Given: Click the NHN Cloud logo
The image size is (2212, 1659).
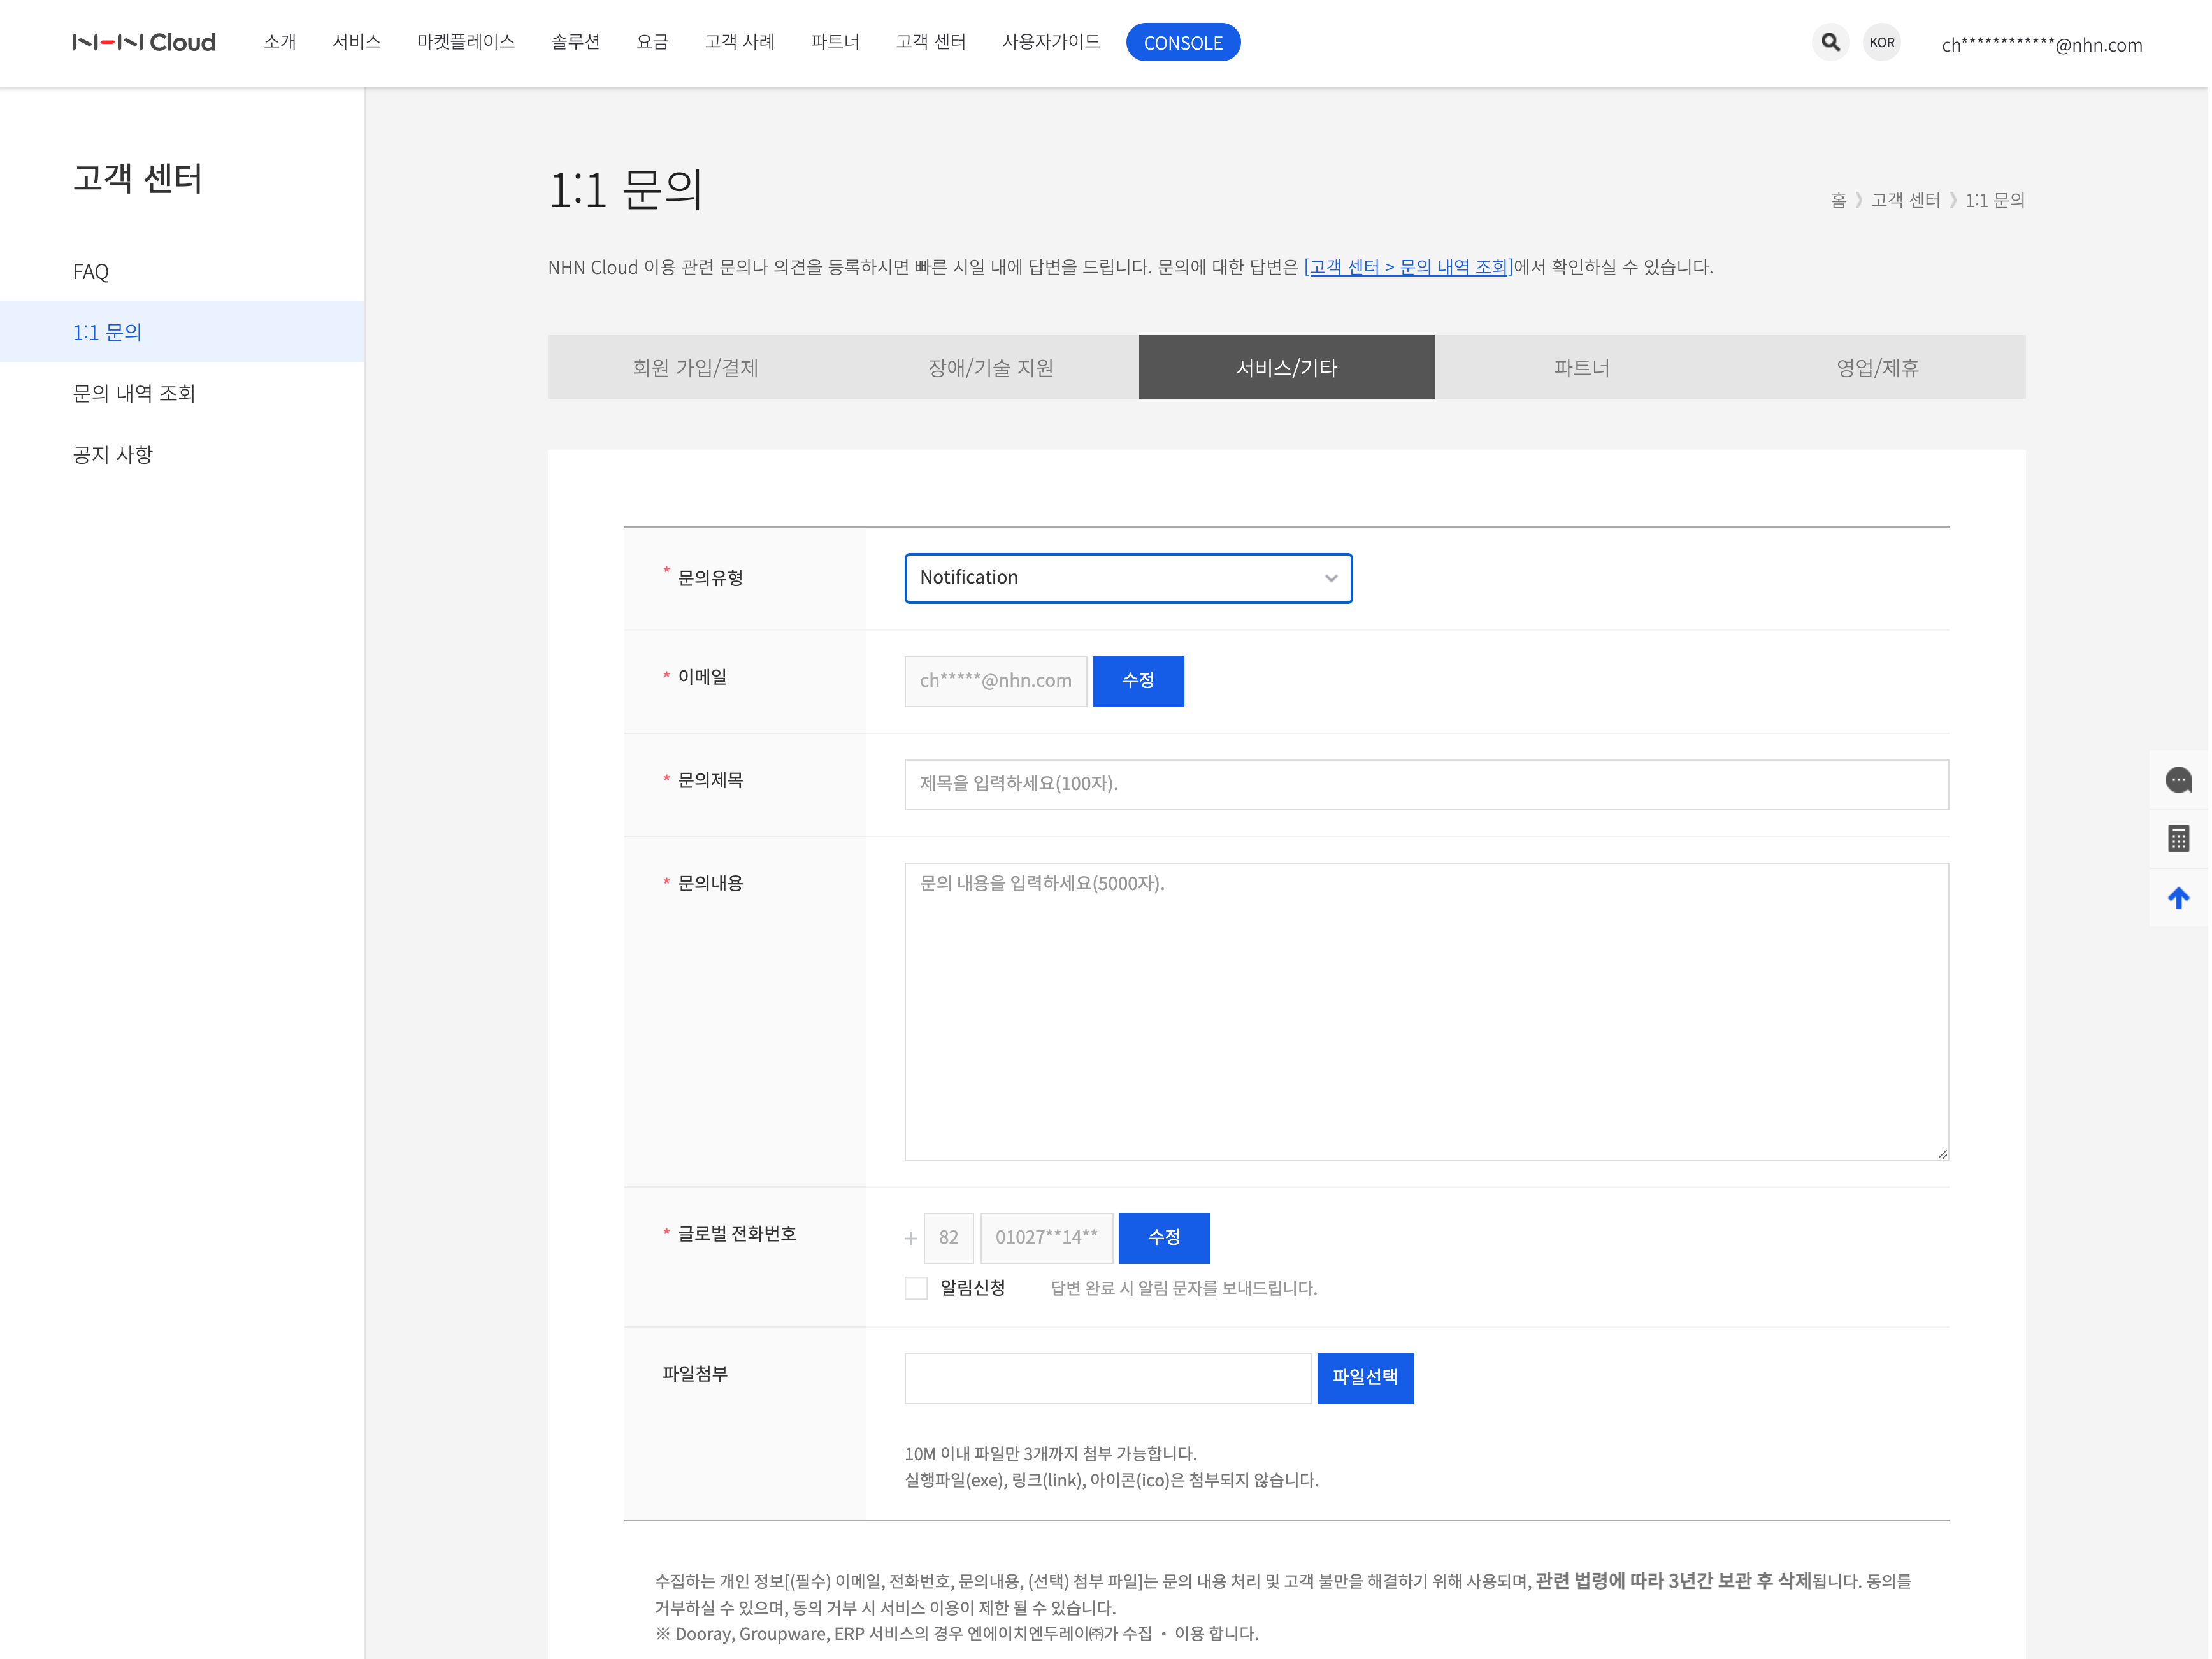Looking at the screenshot, I should pos(144,42).
